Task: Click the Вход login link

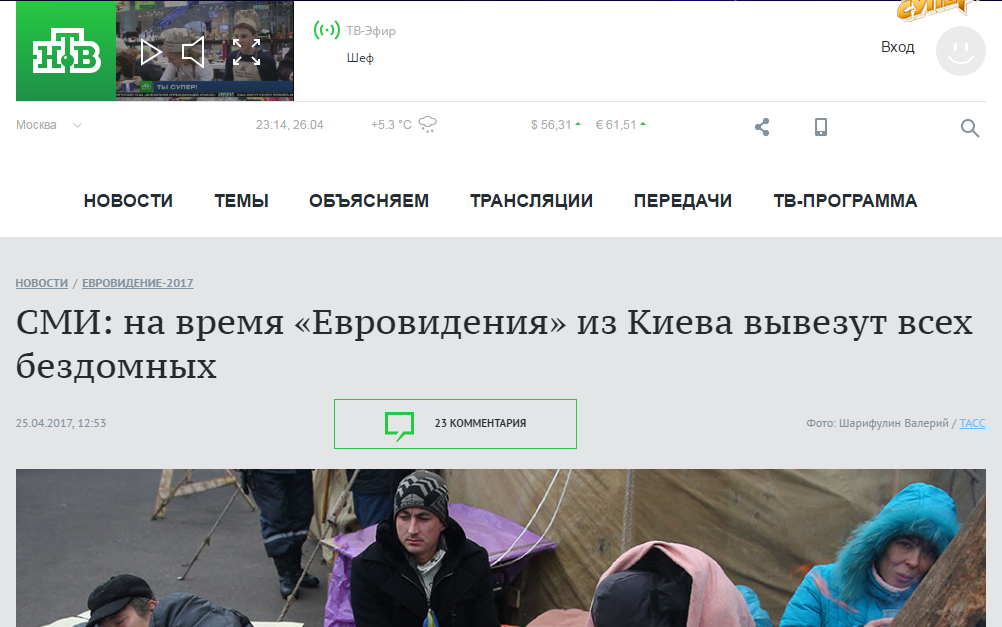Action: point(897,47)
